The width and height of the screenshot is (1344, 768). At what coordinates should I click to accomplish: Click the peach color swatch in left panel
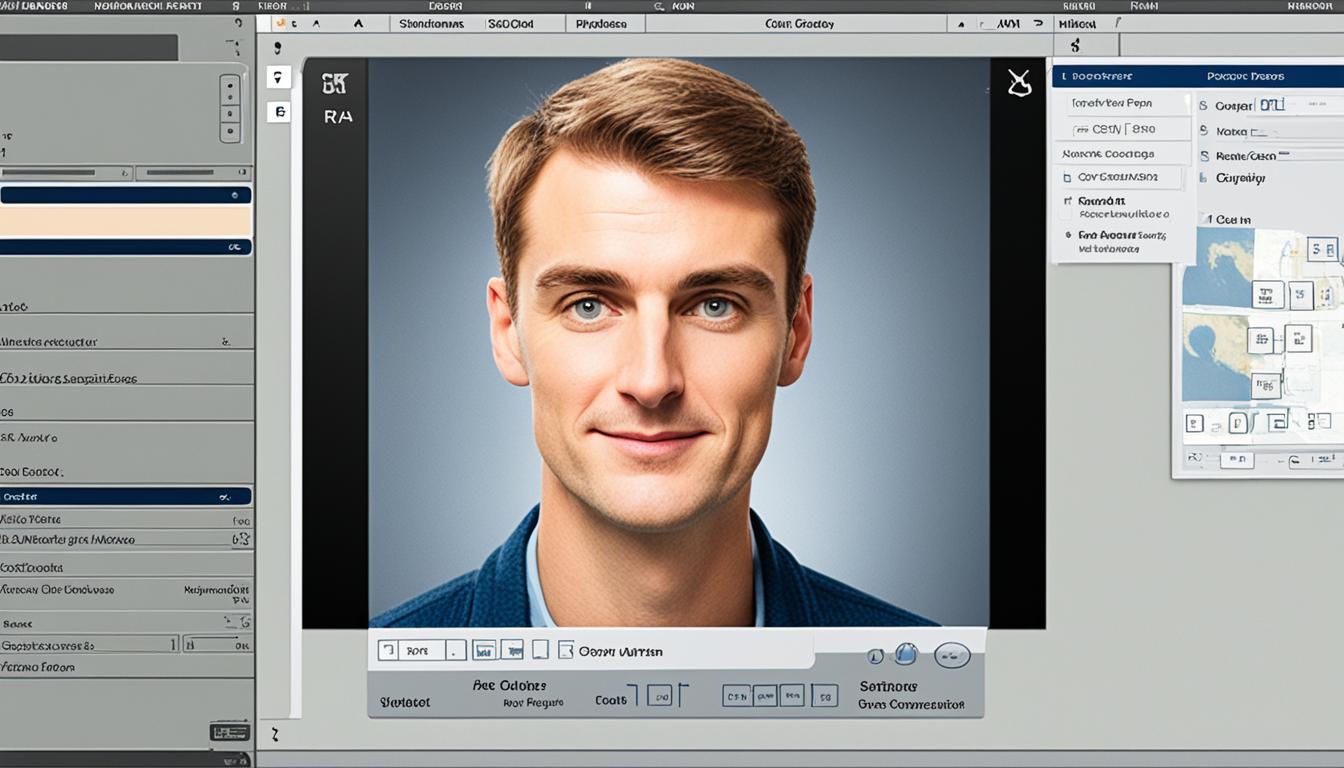click(125, 221)
